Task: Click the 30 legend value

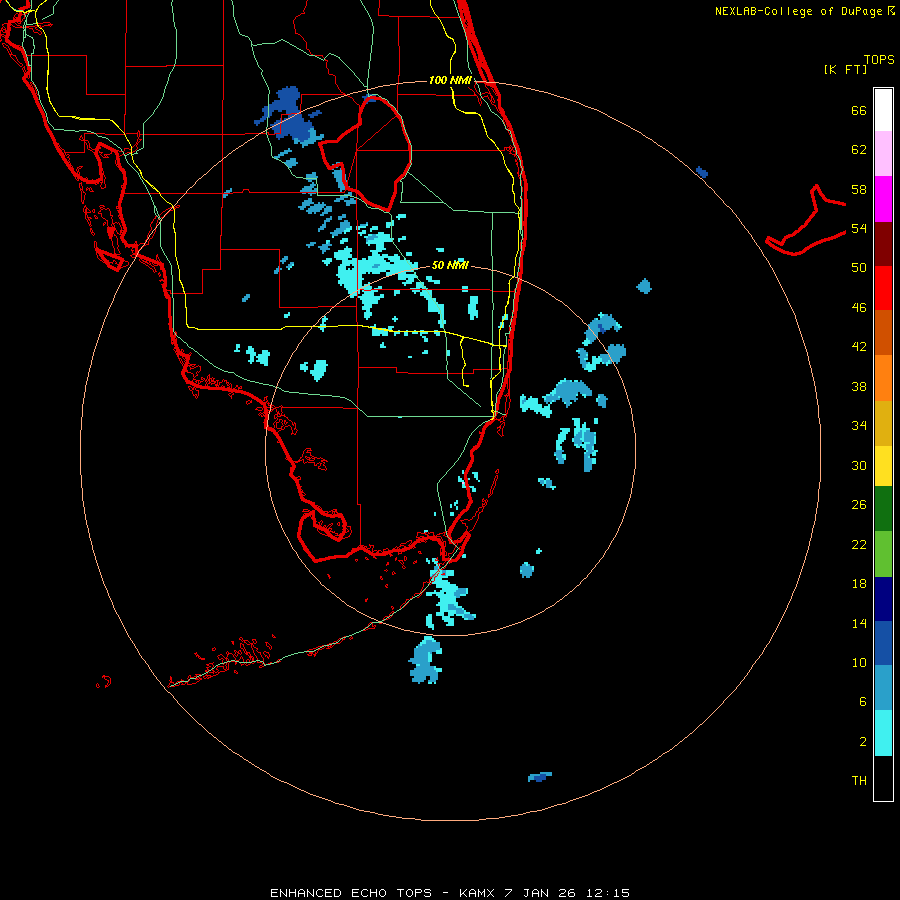Action: pyautogui.click(x=859, y=465)
